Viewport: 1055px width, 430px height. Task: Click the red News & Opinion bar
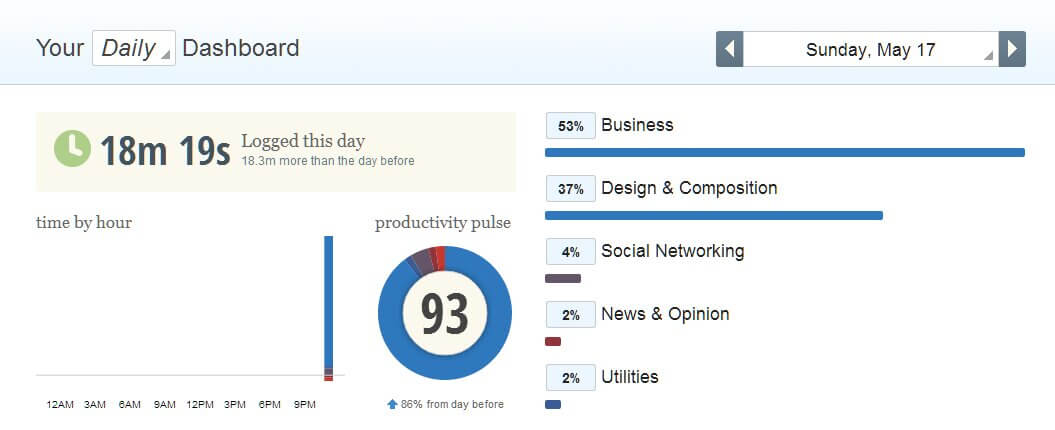(552, 341)
